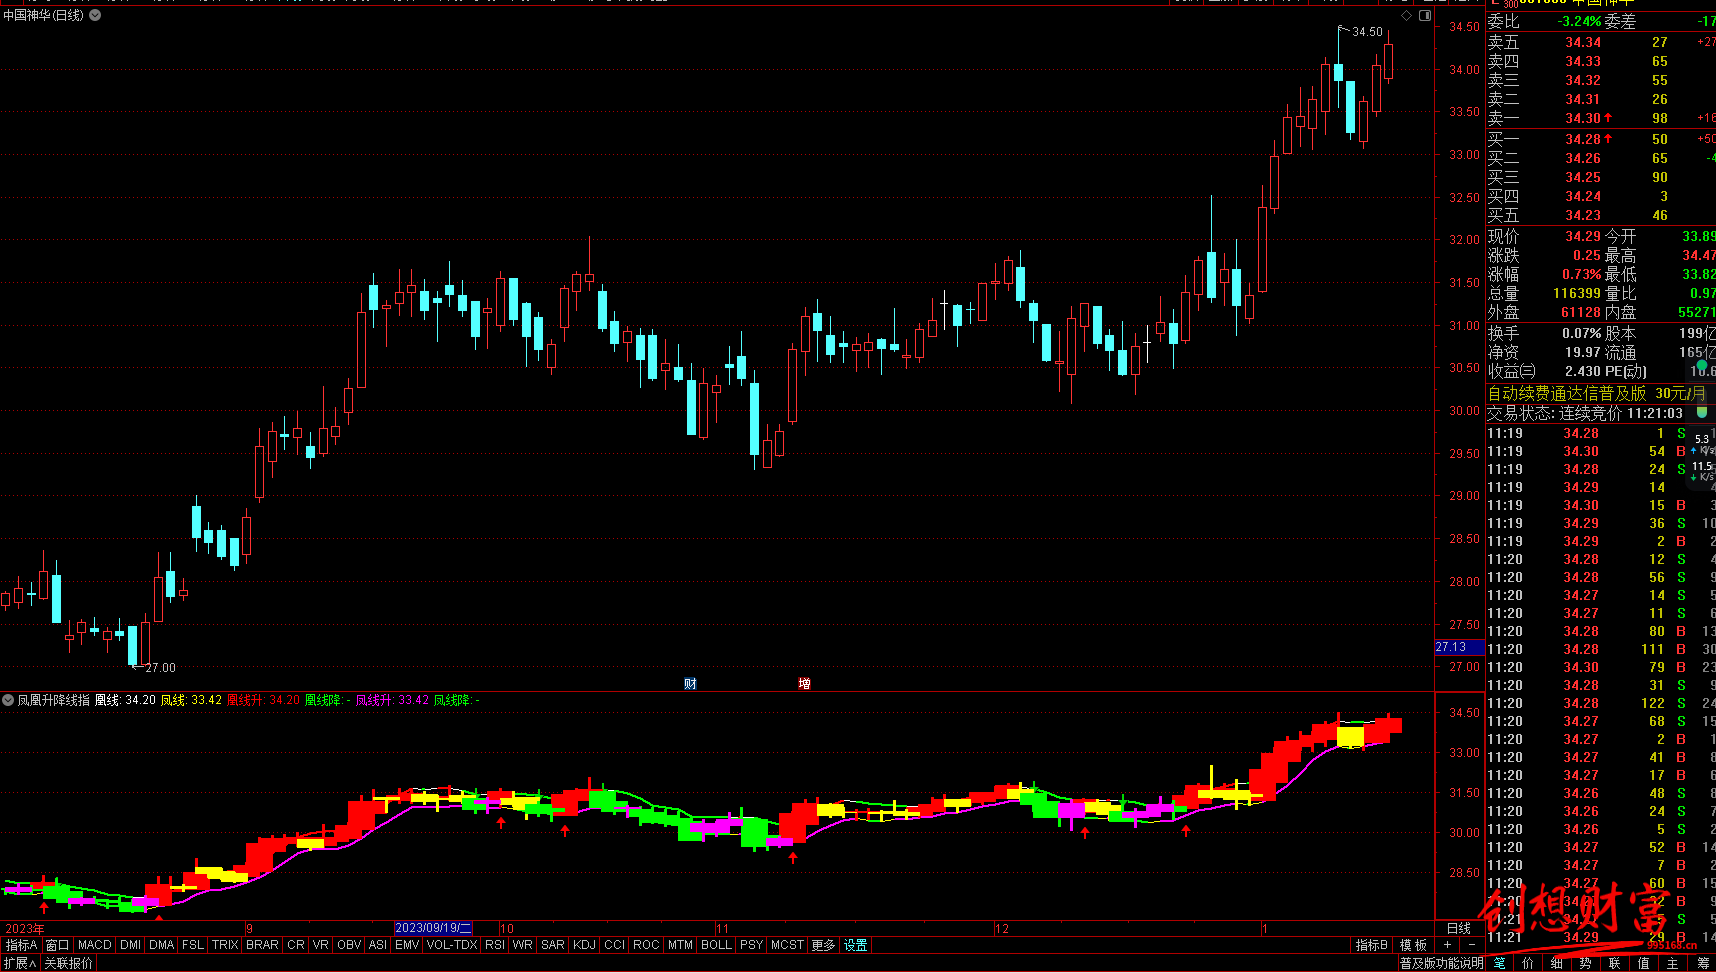This screenshot has width=1716, height=973.
Task: Click the 委比 value -3.24%
Action: click(x=1579, y=21)
